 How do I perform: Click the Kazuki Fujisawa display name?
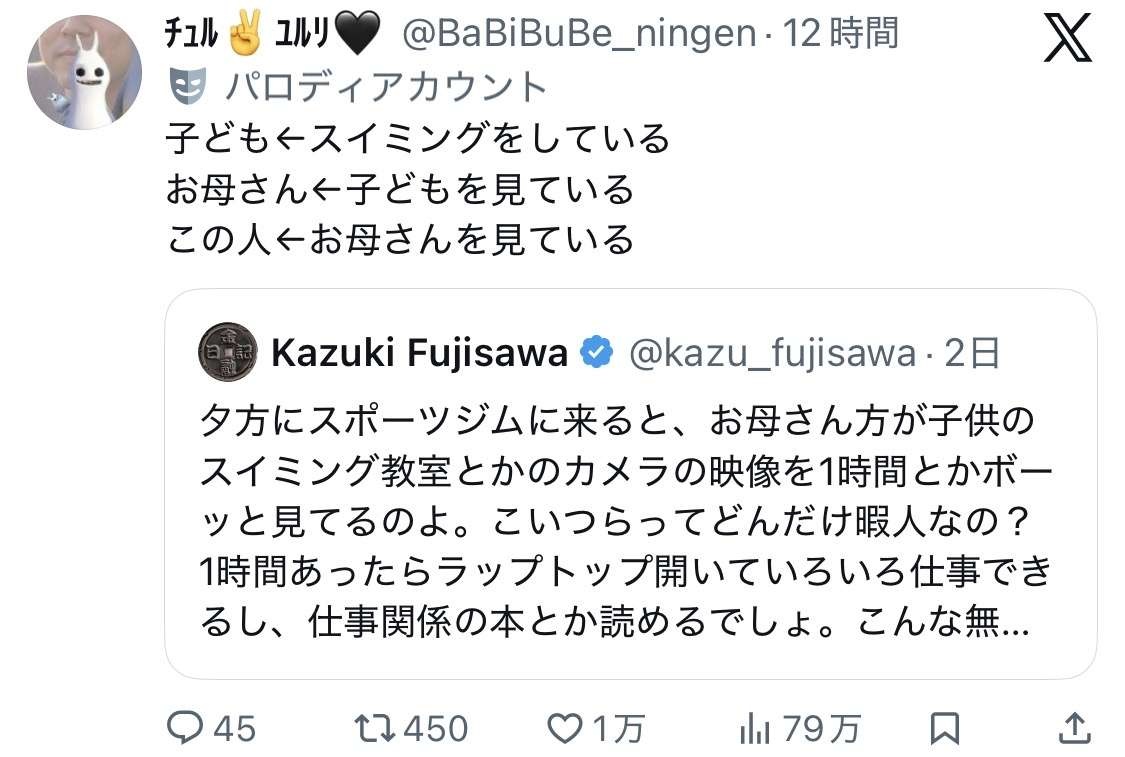(x=420, y=352)
